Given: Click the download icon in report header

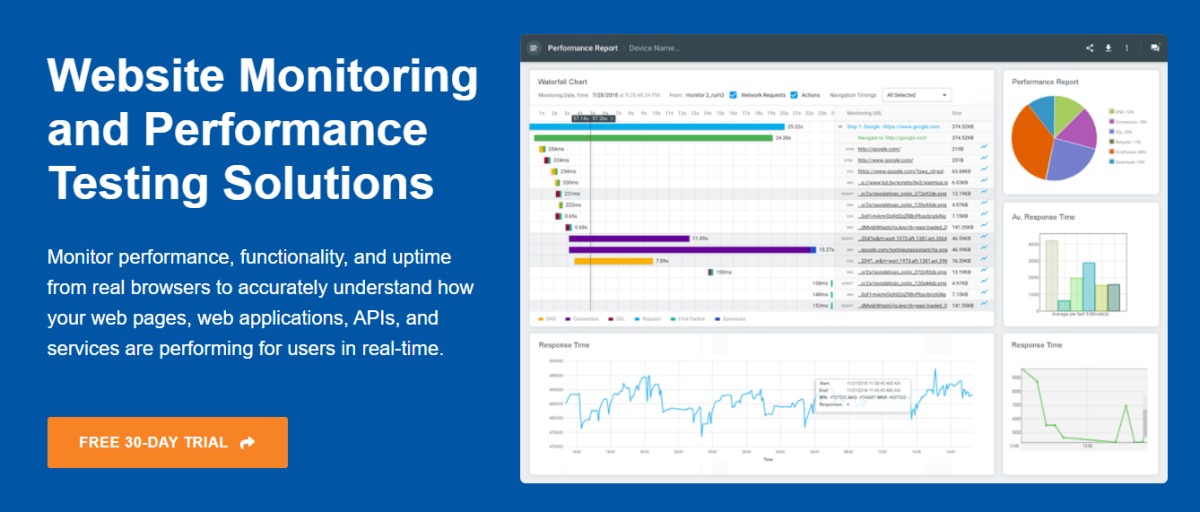Looking at the screenshot, I should pyautogui.click(x=1108, y=47).
